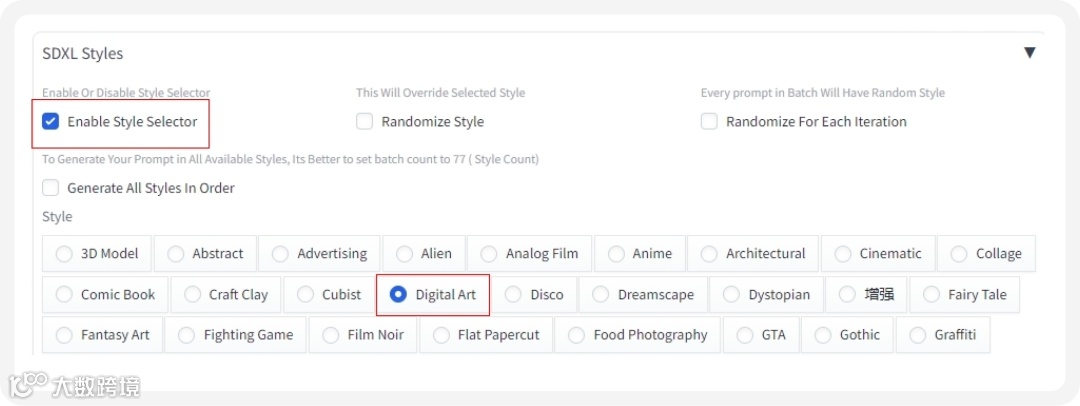Pick the Collage style
Screen dimensions: 1080x406
[x=959, y=254]
